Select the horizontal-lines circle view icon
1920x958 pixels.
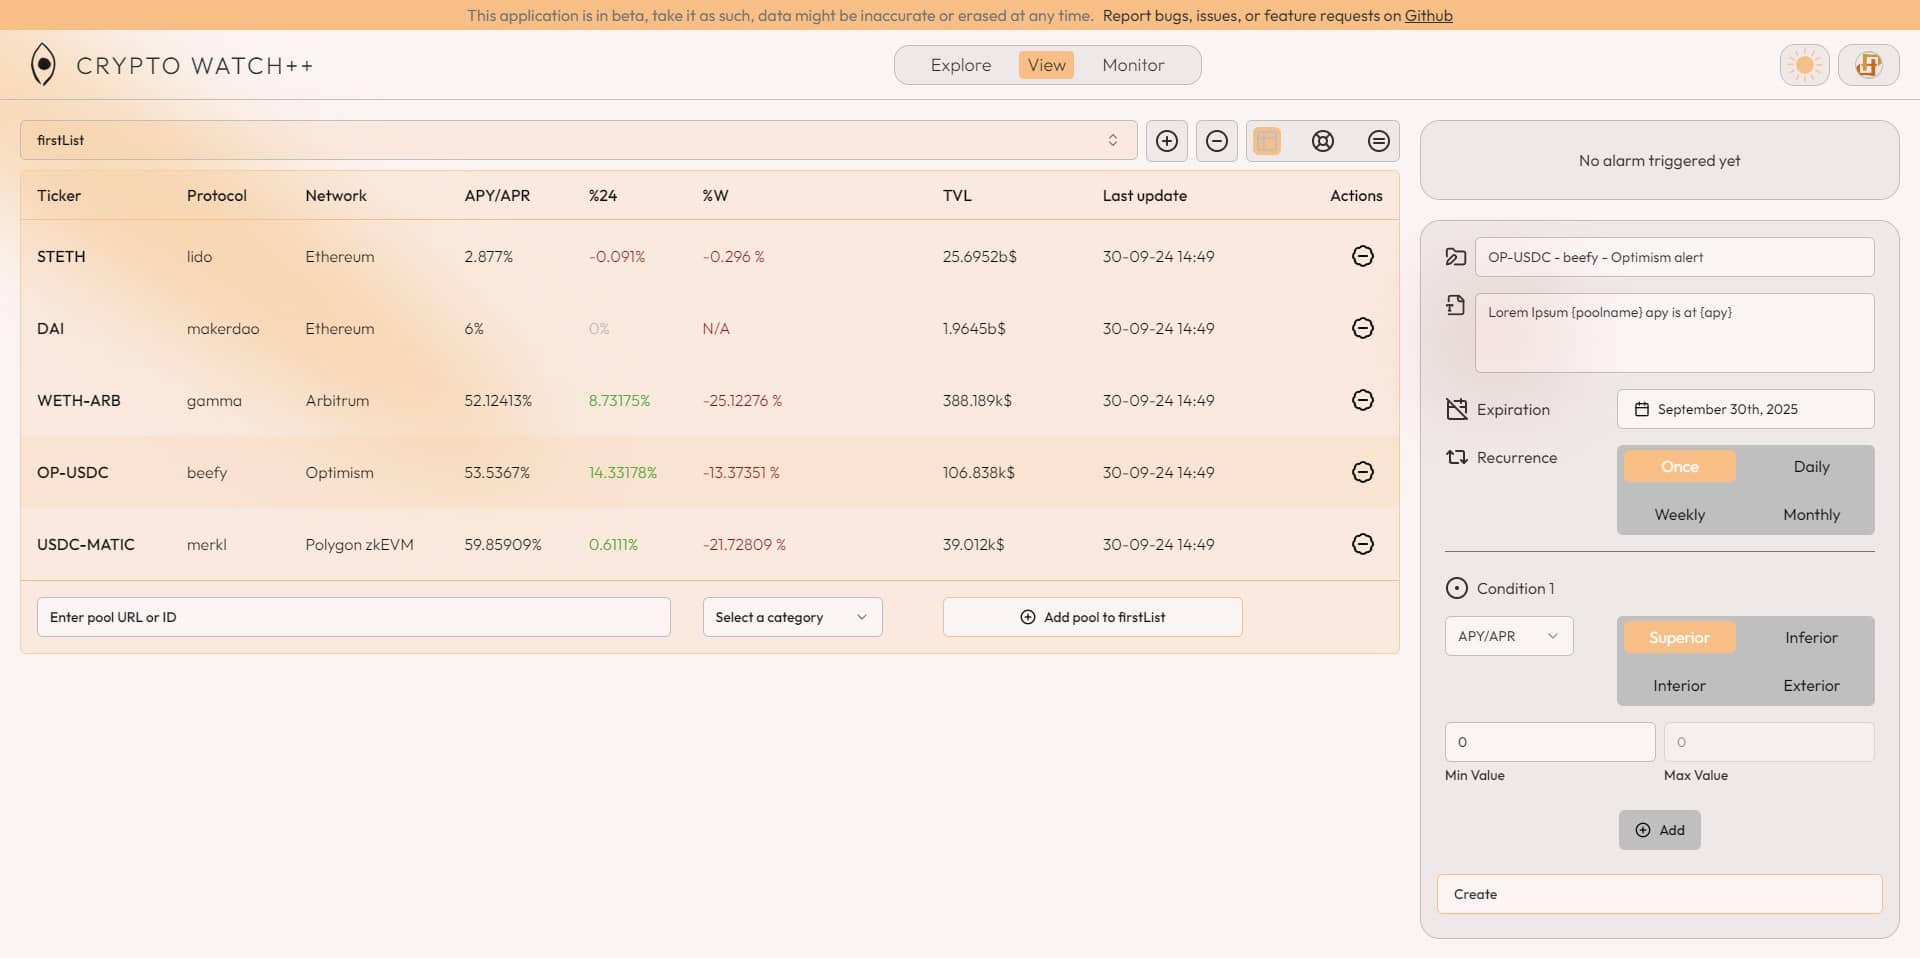coord(1379,141)
